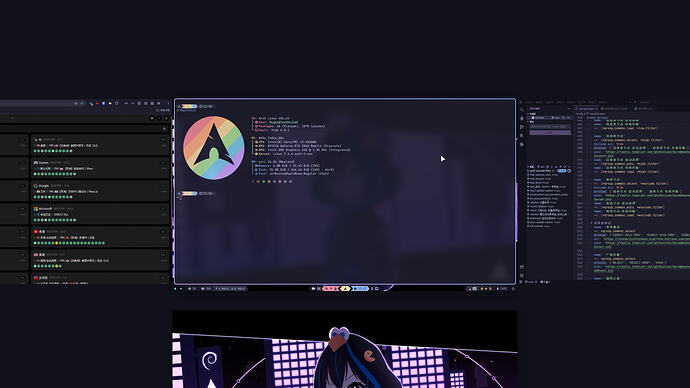Image resolution: width=690 pixels, height=388 pixels.
Task: Click the blue round extension icon in the browser toolbar
Action: tap(103, 103)
